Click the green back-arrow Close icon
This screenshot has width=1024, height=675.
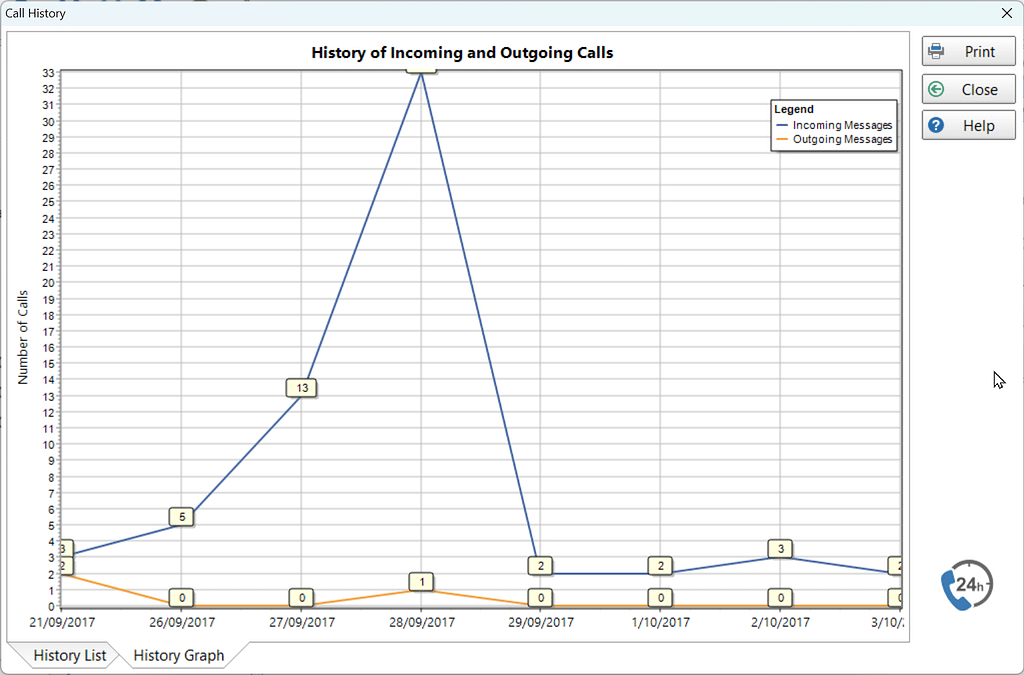[x=936, y=89]
